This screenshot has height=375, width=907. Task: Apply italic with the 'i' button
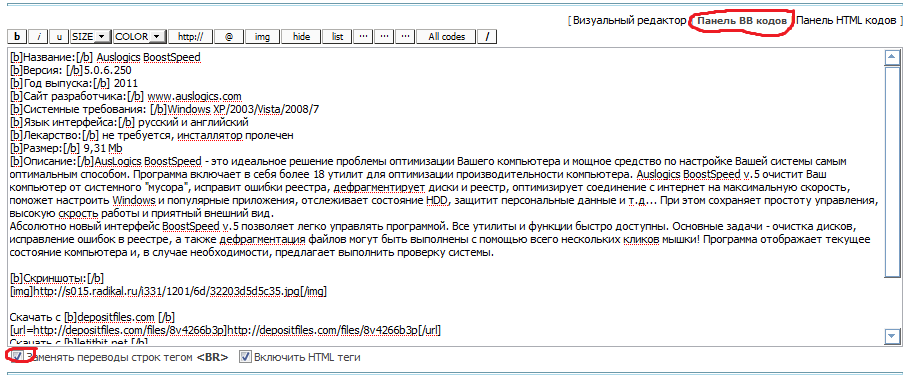[x=38, y=36]
